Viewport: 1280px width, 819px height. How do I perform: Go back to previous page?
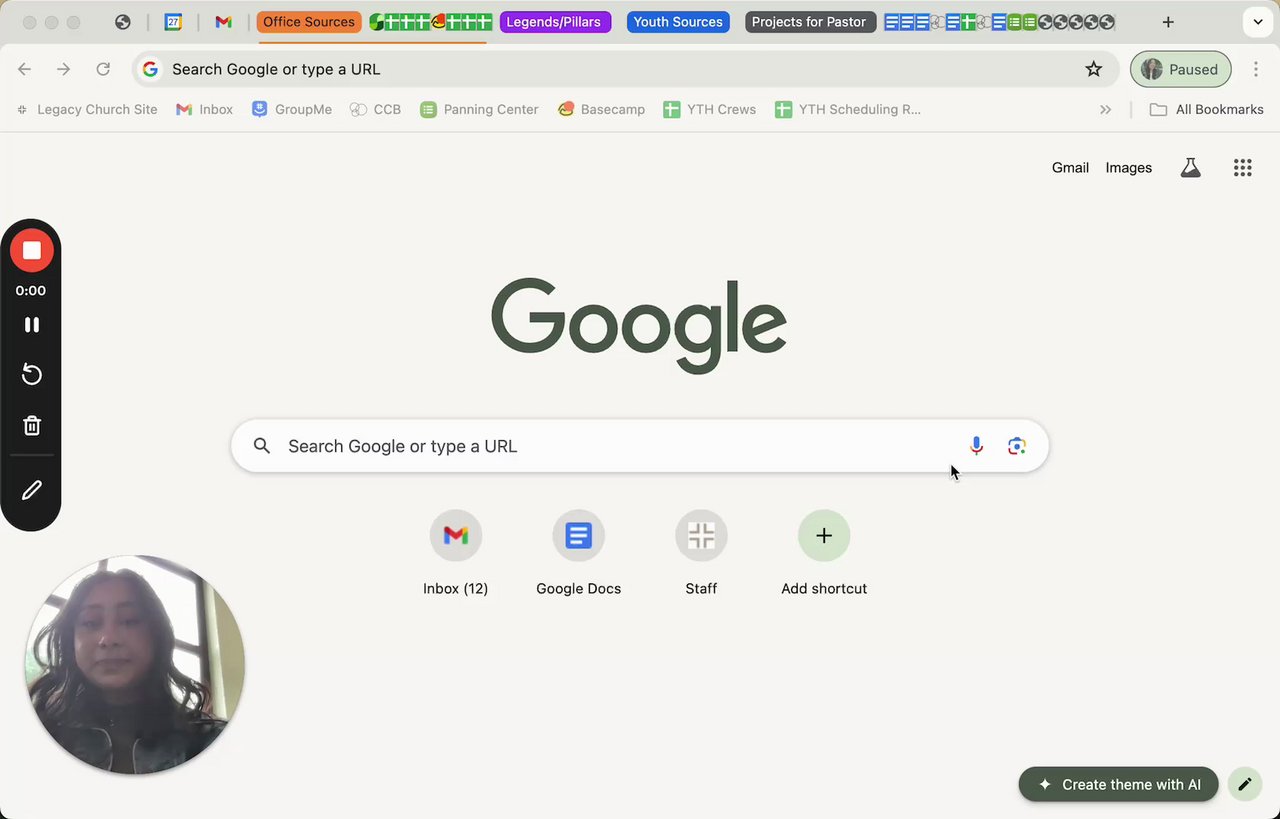pyautogui.click(x=25, y=69)
